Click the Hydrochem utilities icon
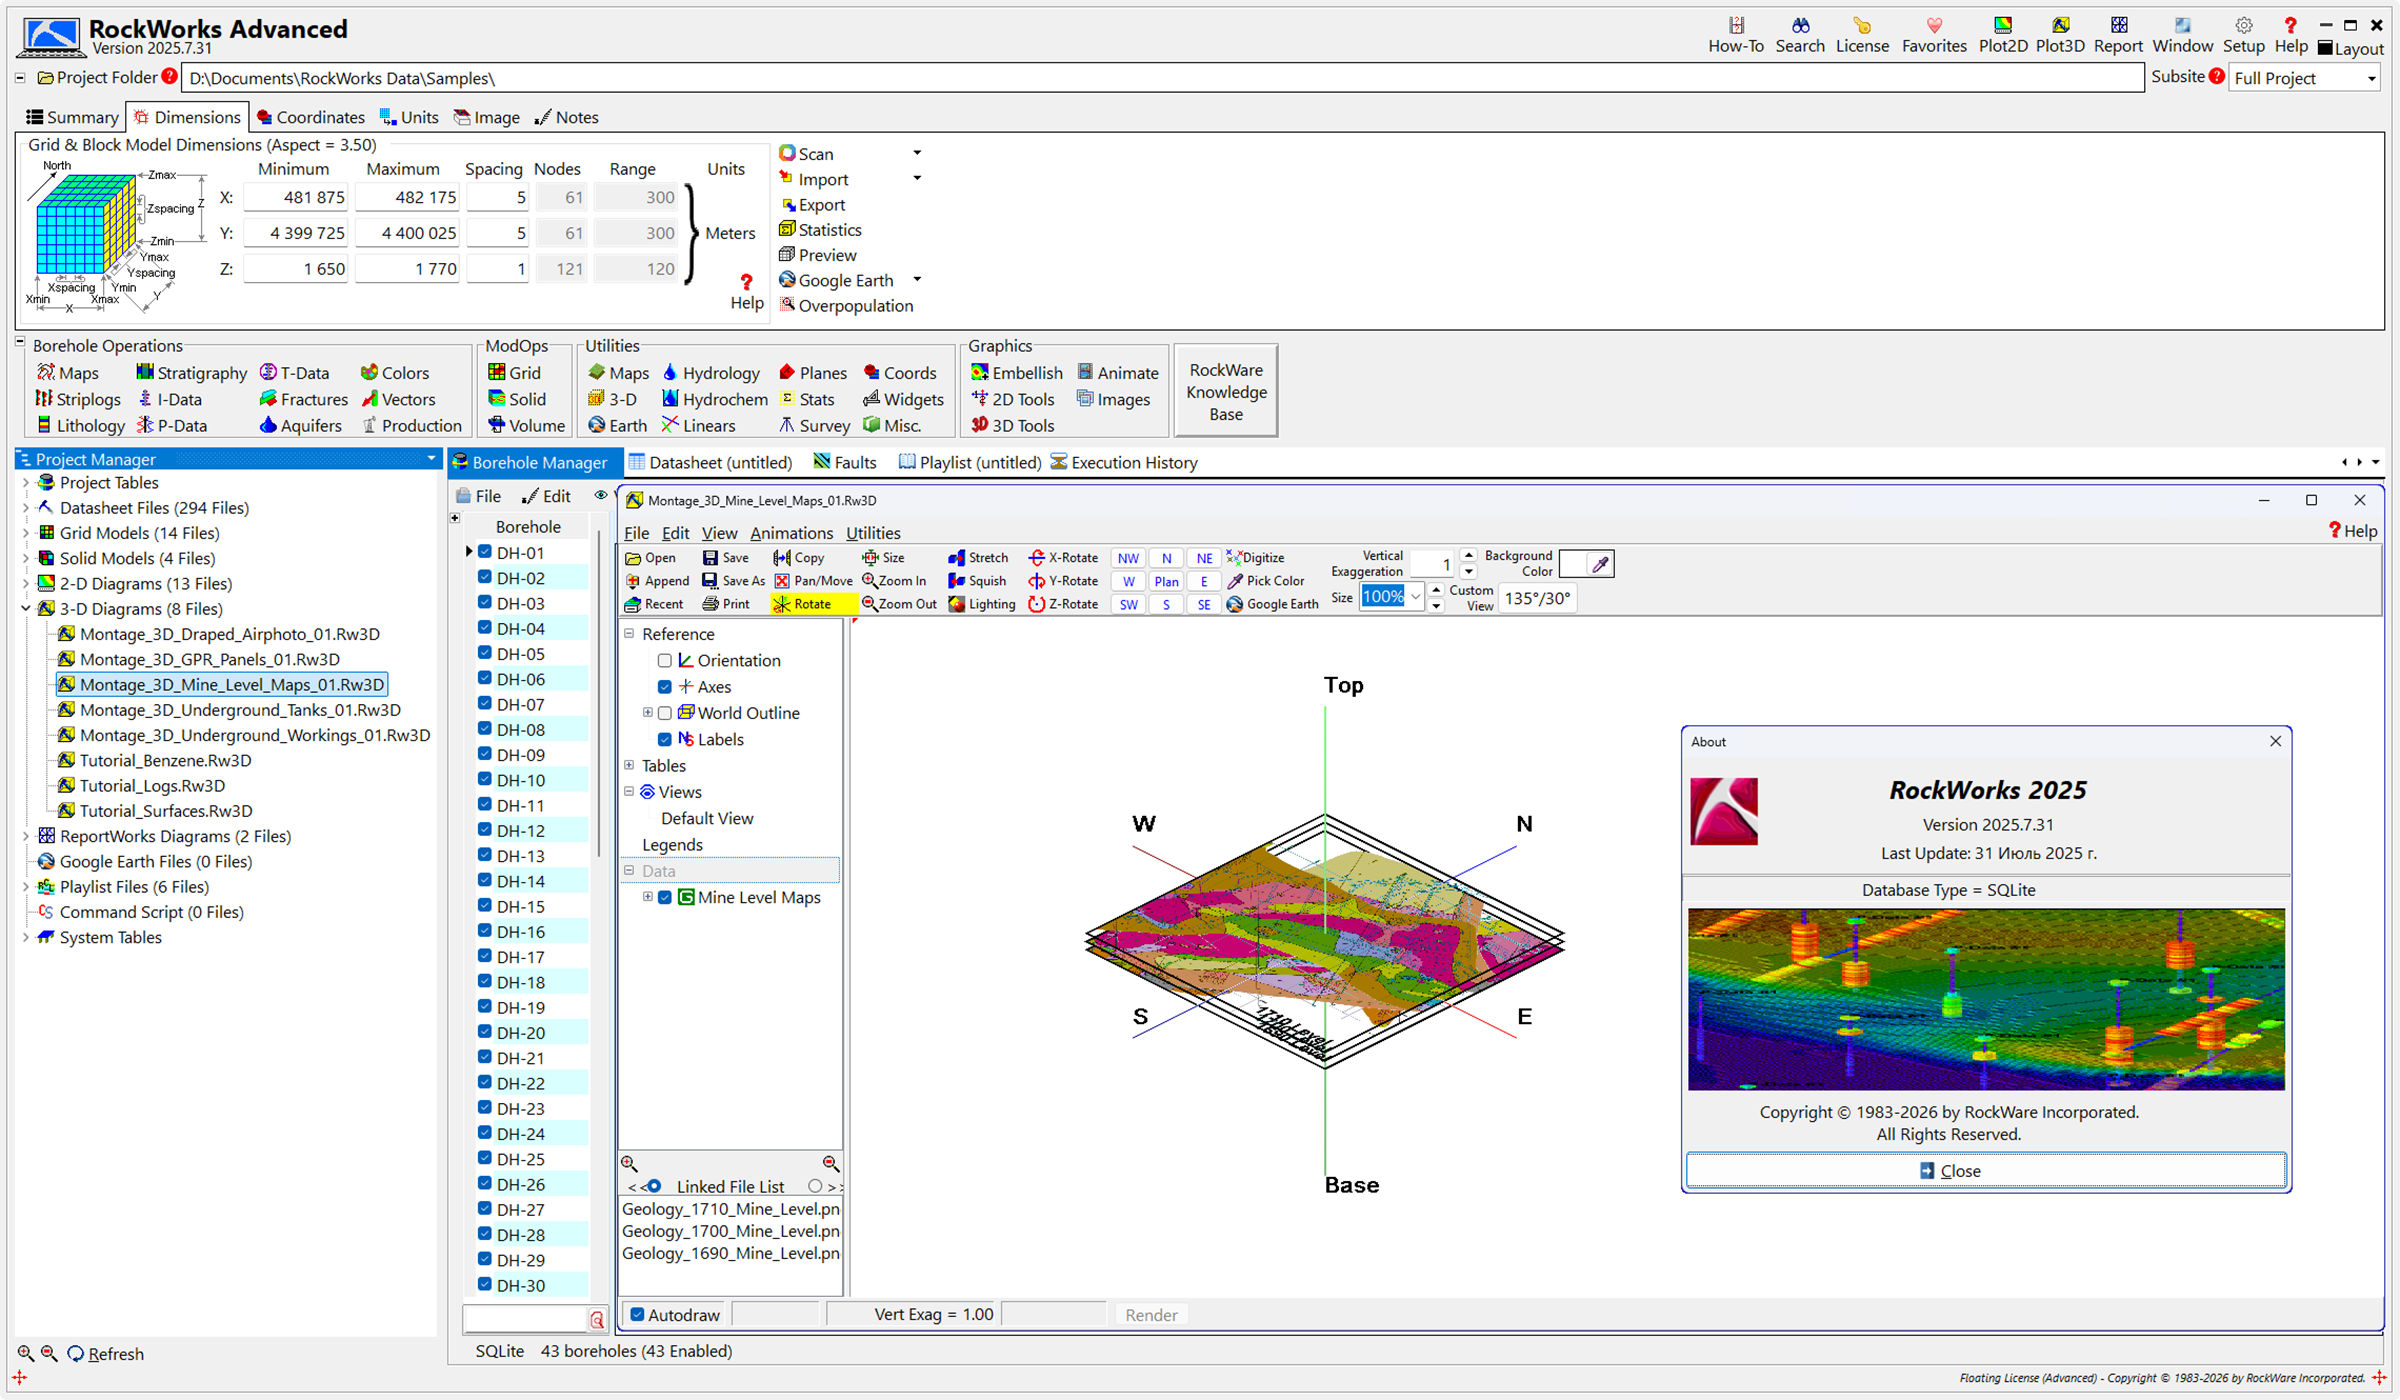The width and height of the screenshot is (2400, 1400). point(670,399)
